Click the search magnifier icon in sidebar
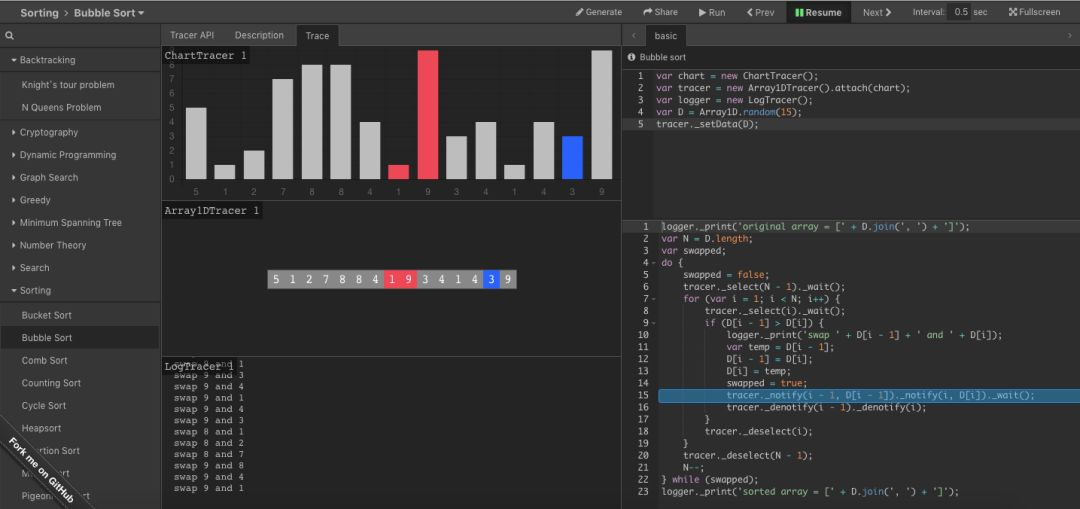1080x509 pixels. point(9,36)
